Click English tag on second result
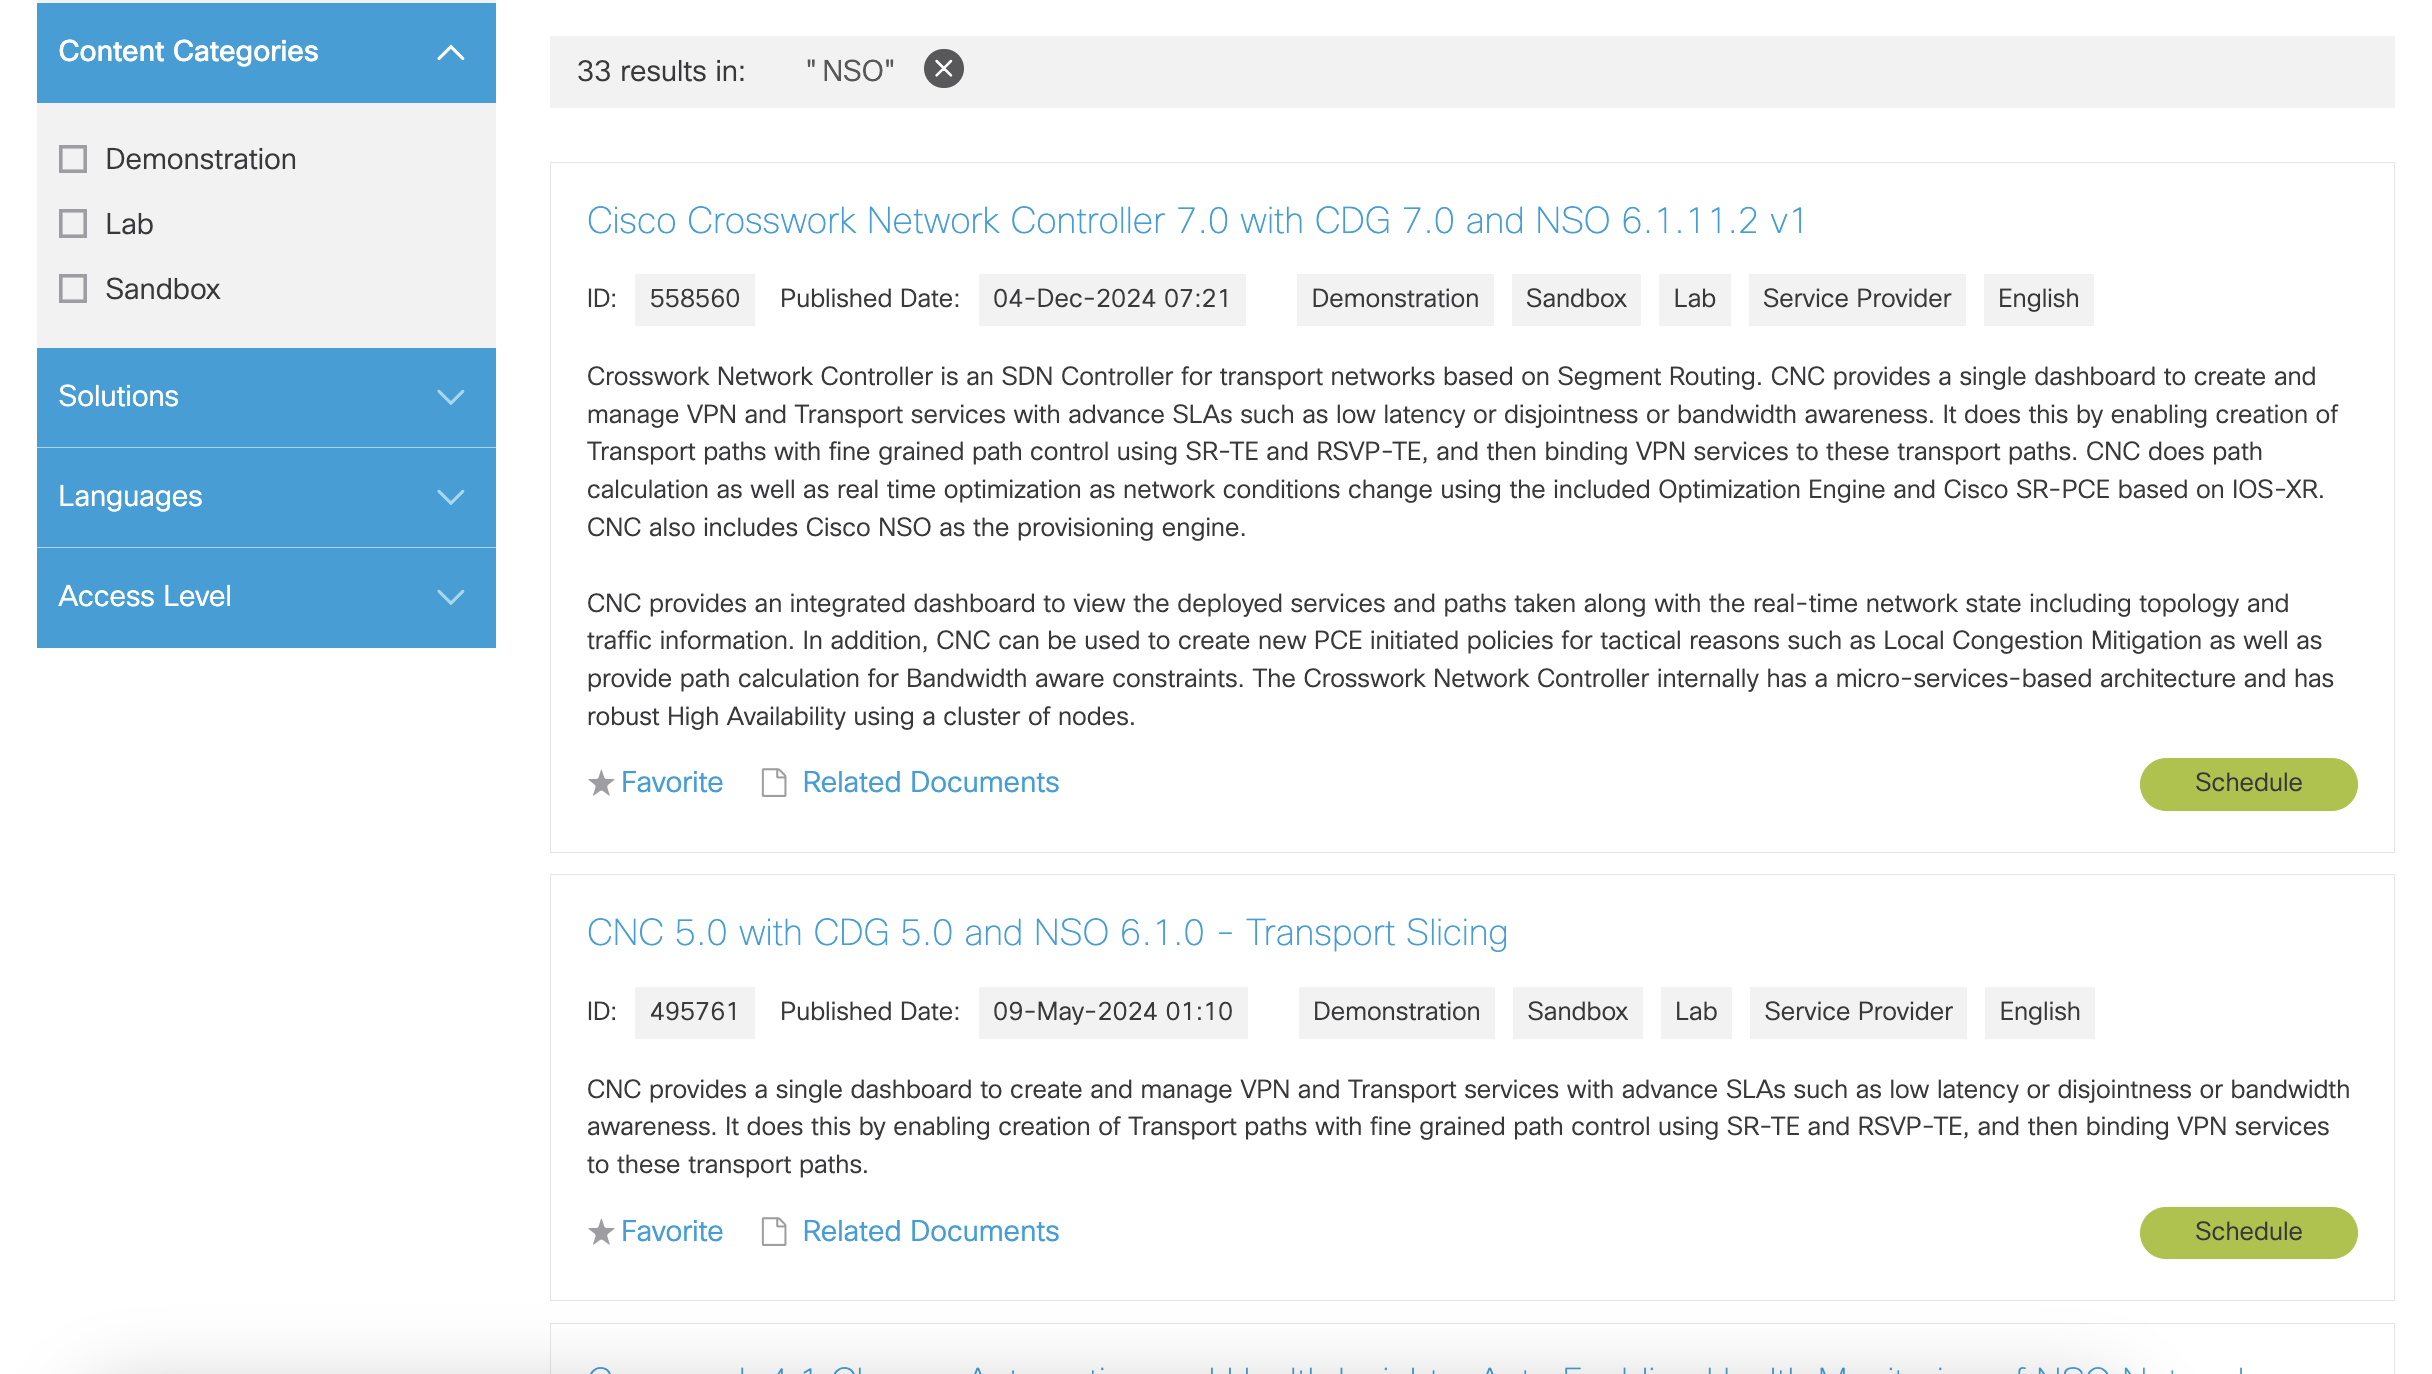 click(x=2039, y=1012)
